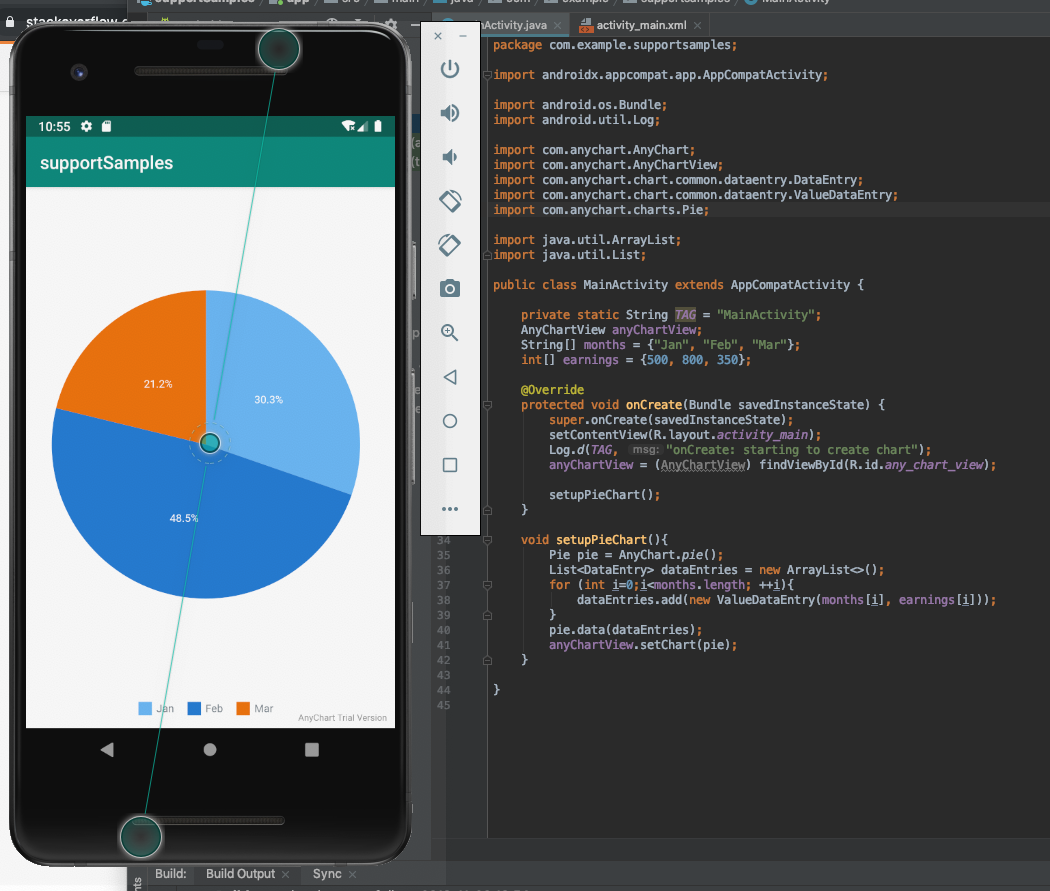Tap the phone's on-screen back button
This screenshot has width=1050, height=891.
[x=107, y=750]
